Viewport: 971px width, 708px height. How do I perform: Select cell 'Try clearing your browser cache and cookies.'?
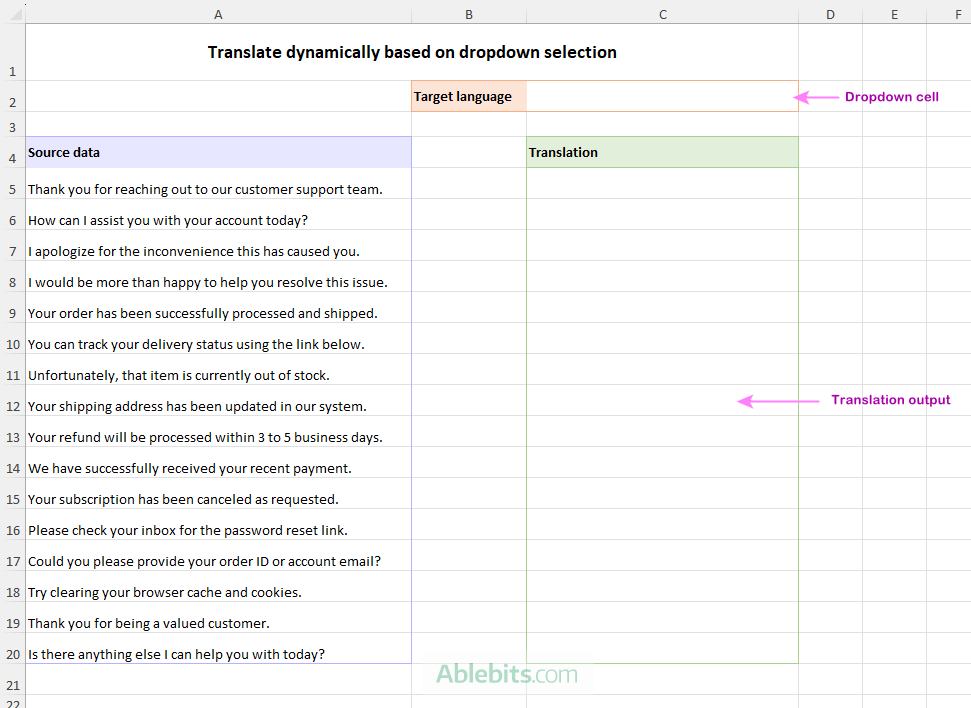218,586
